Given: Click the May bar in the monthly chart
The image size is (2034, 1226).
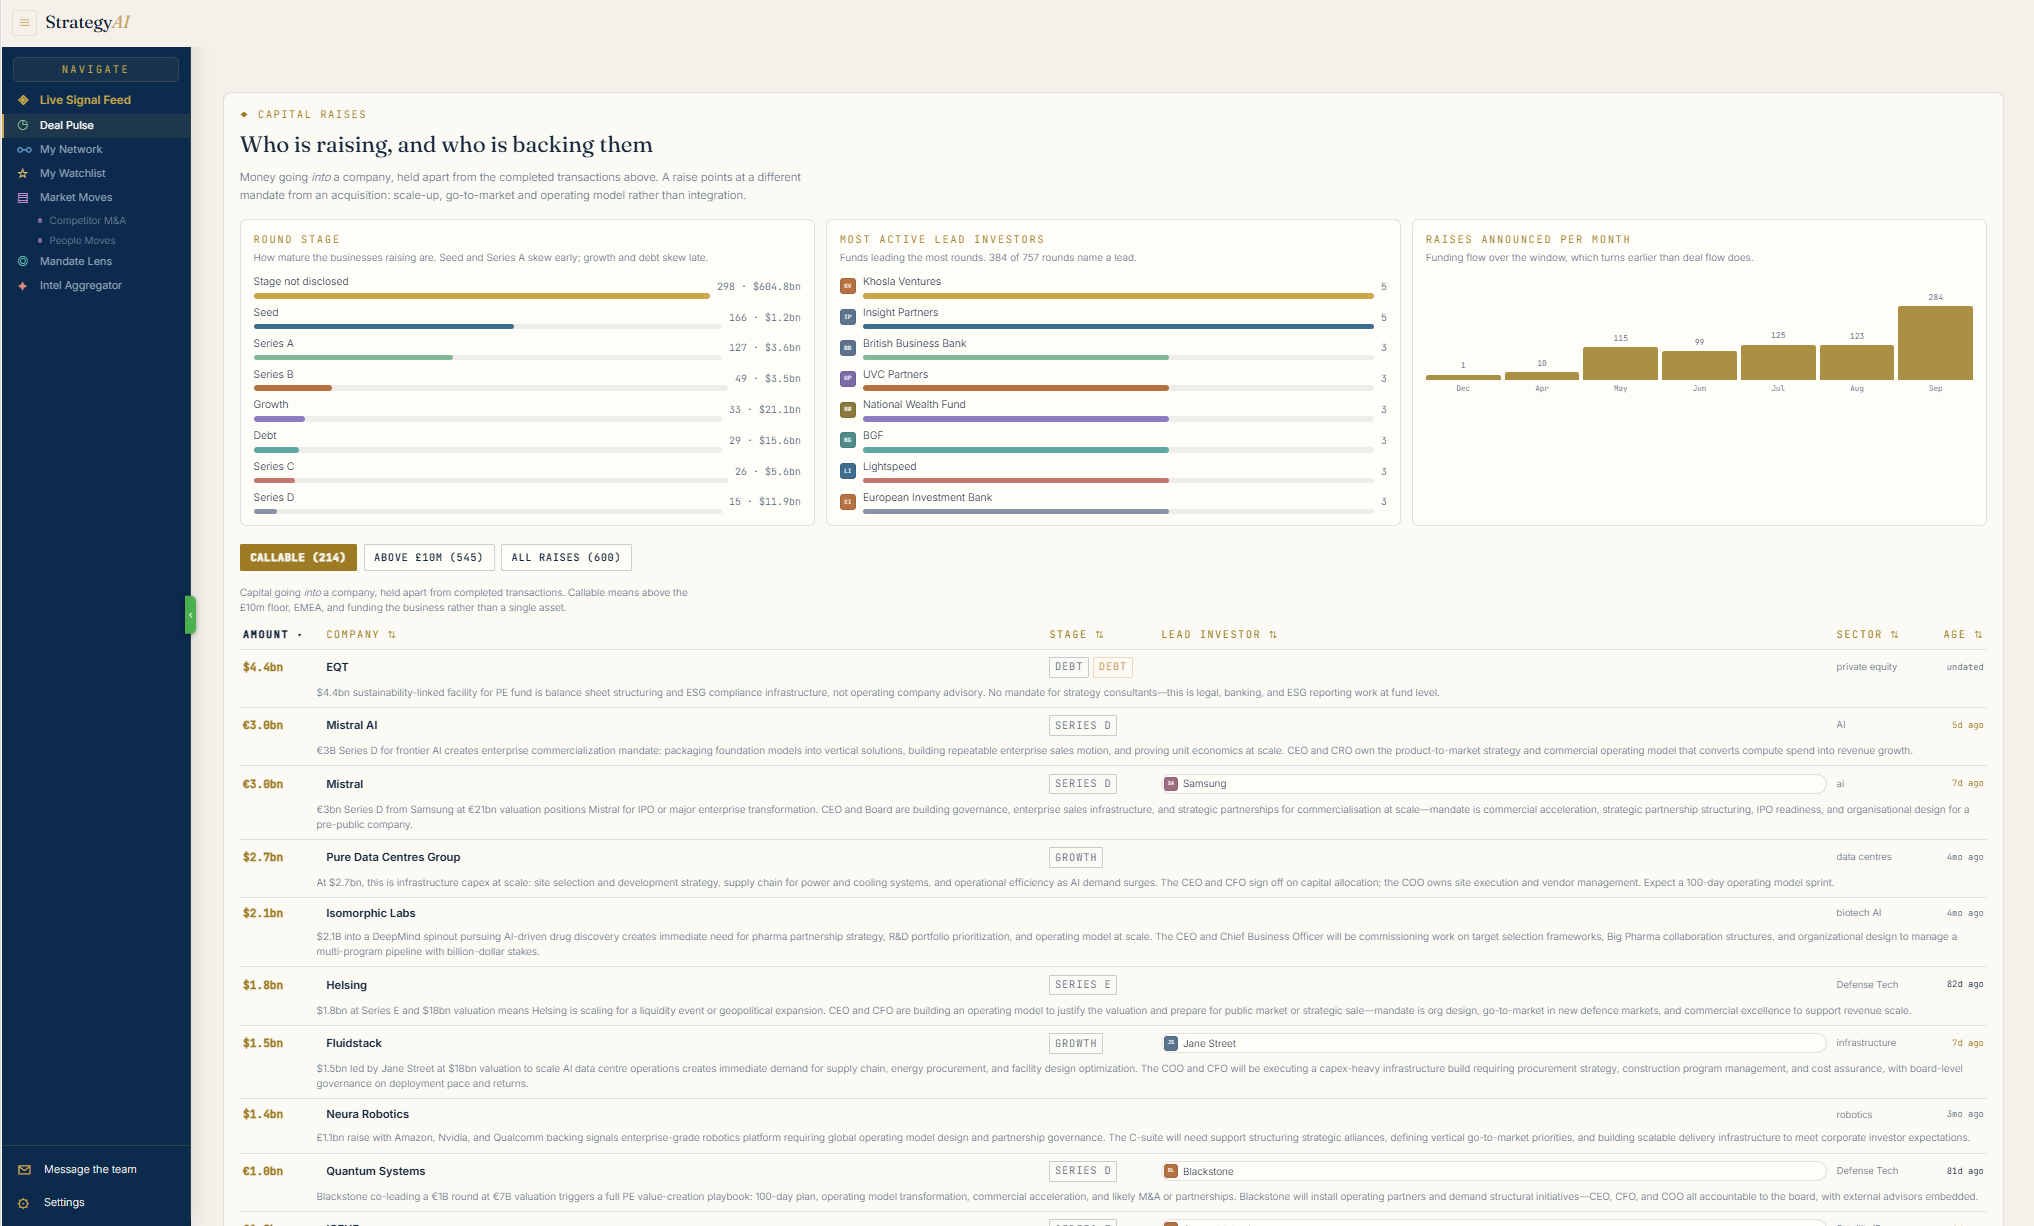Looking at the screenshot, I should 1620,364.
